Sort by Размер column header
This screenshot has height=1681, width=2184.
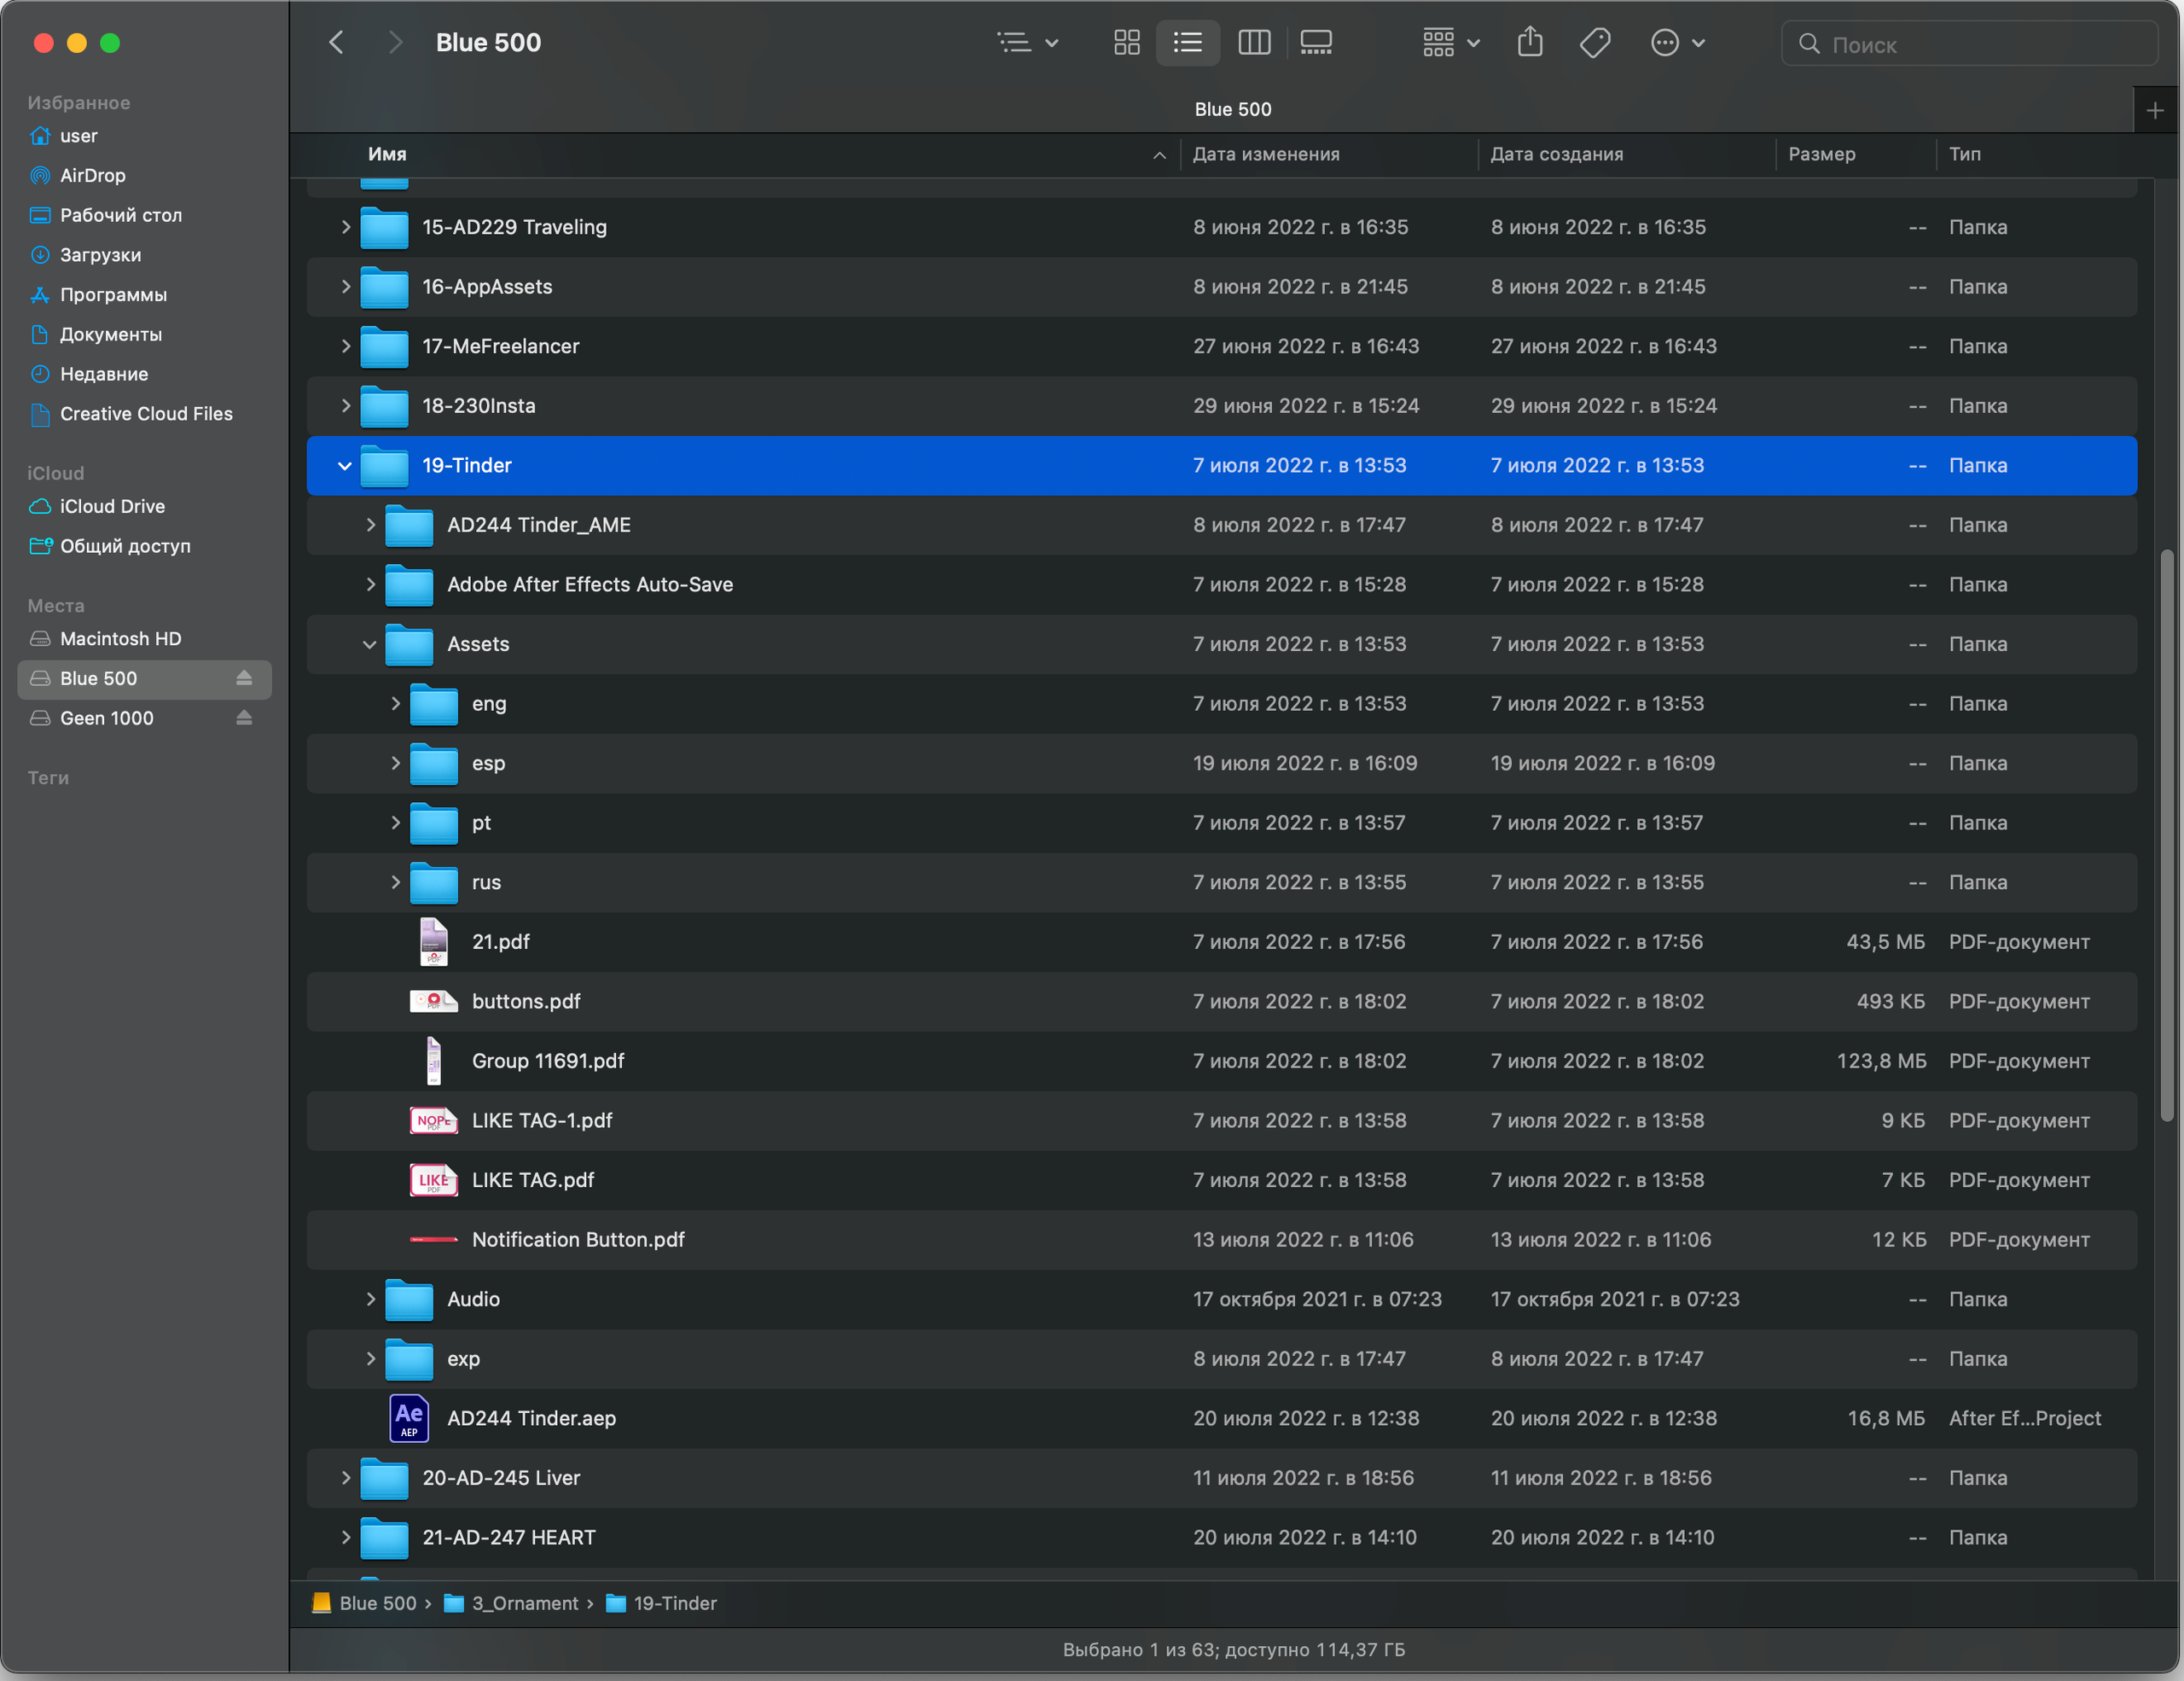(x=1821, y=154)
